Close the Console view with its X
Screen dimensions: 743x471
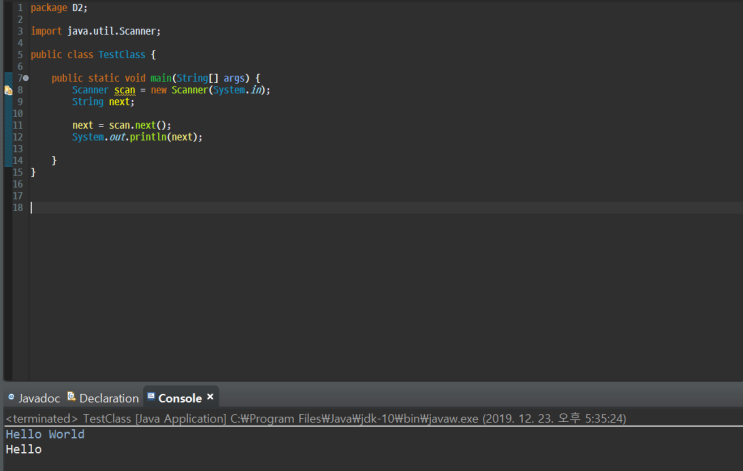[x=210, y=397]
